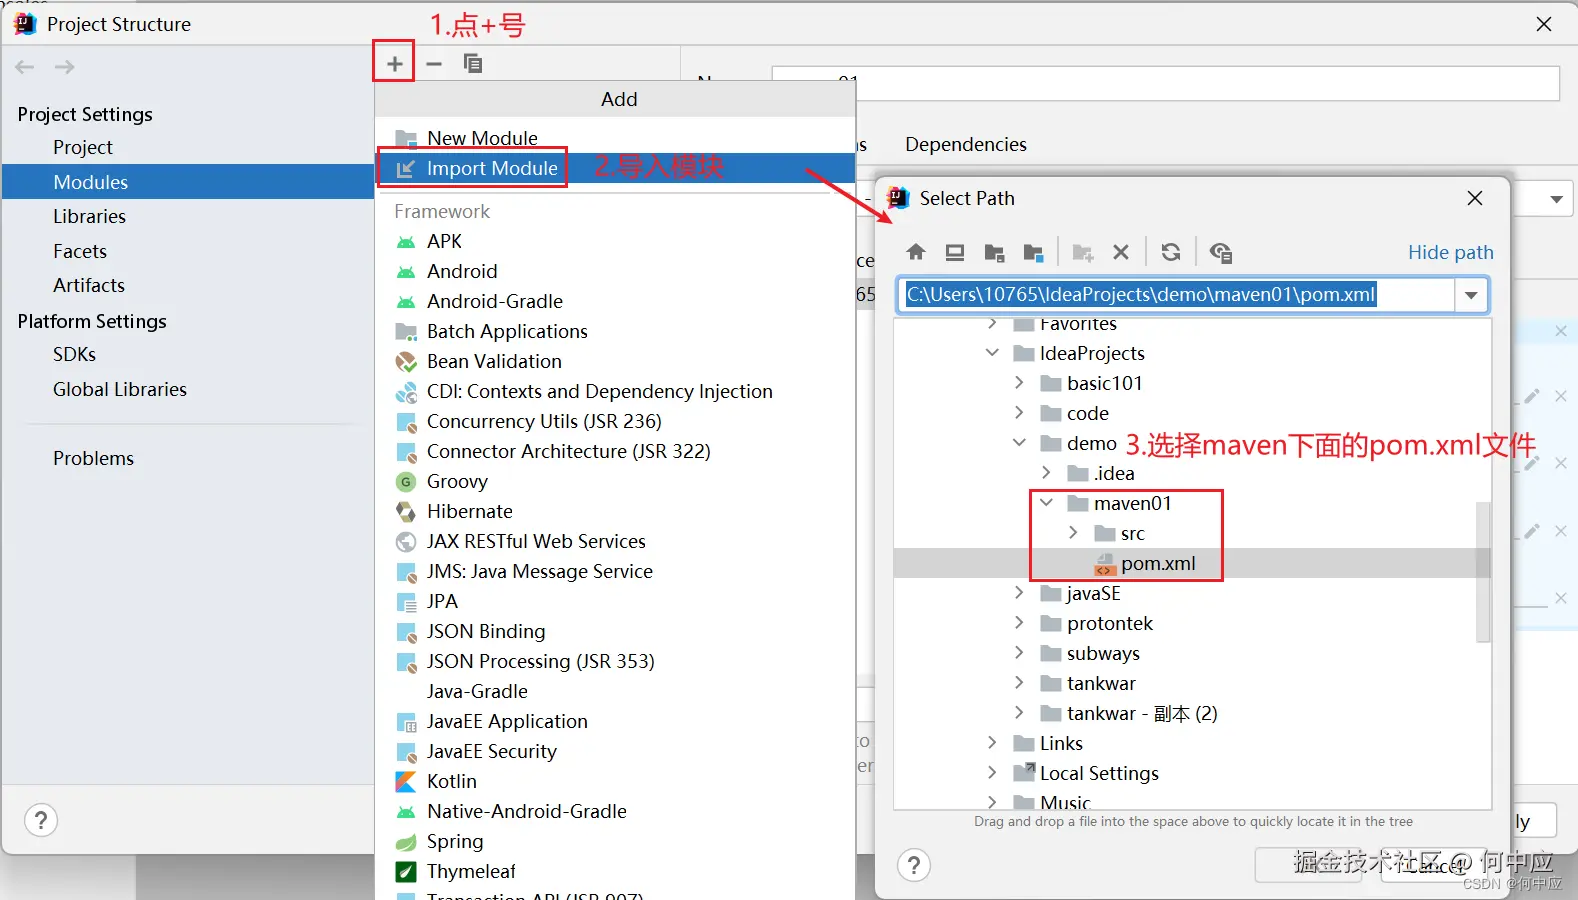Choose the Kotlin framework
The width and height of the screenshot is (1578, 900).
tap(451, 781)
